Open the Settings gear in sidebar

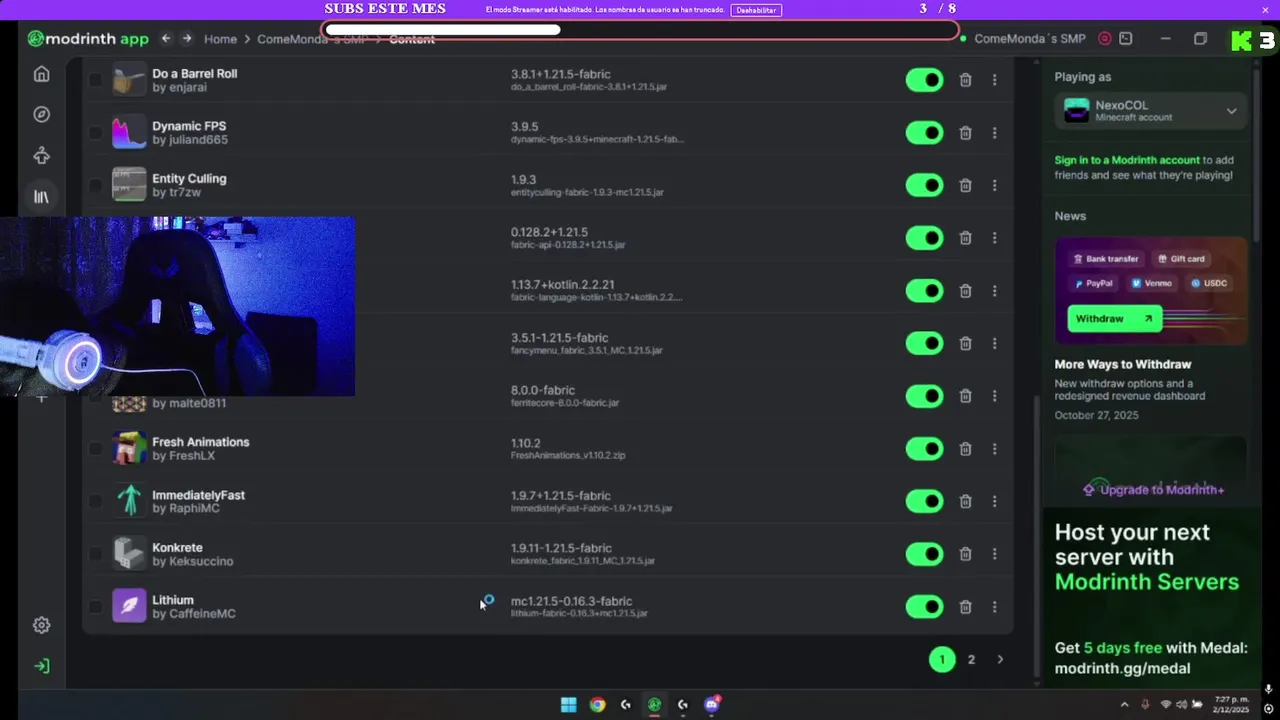[41, 625]
